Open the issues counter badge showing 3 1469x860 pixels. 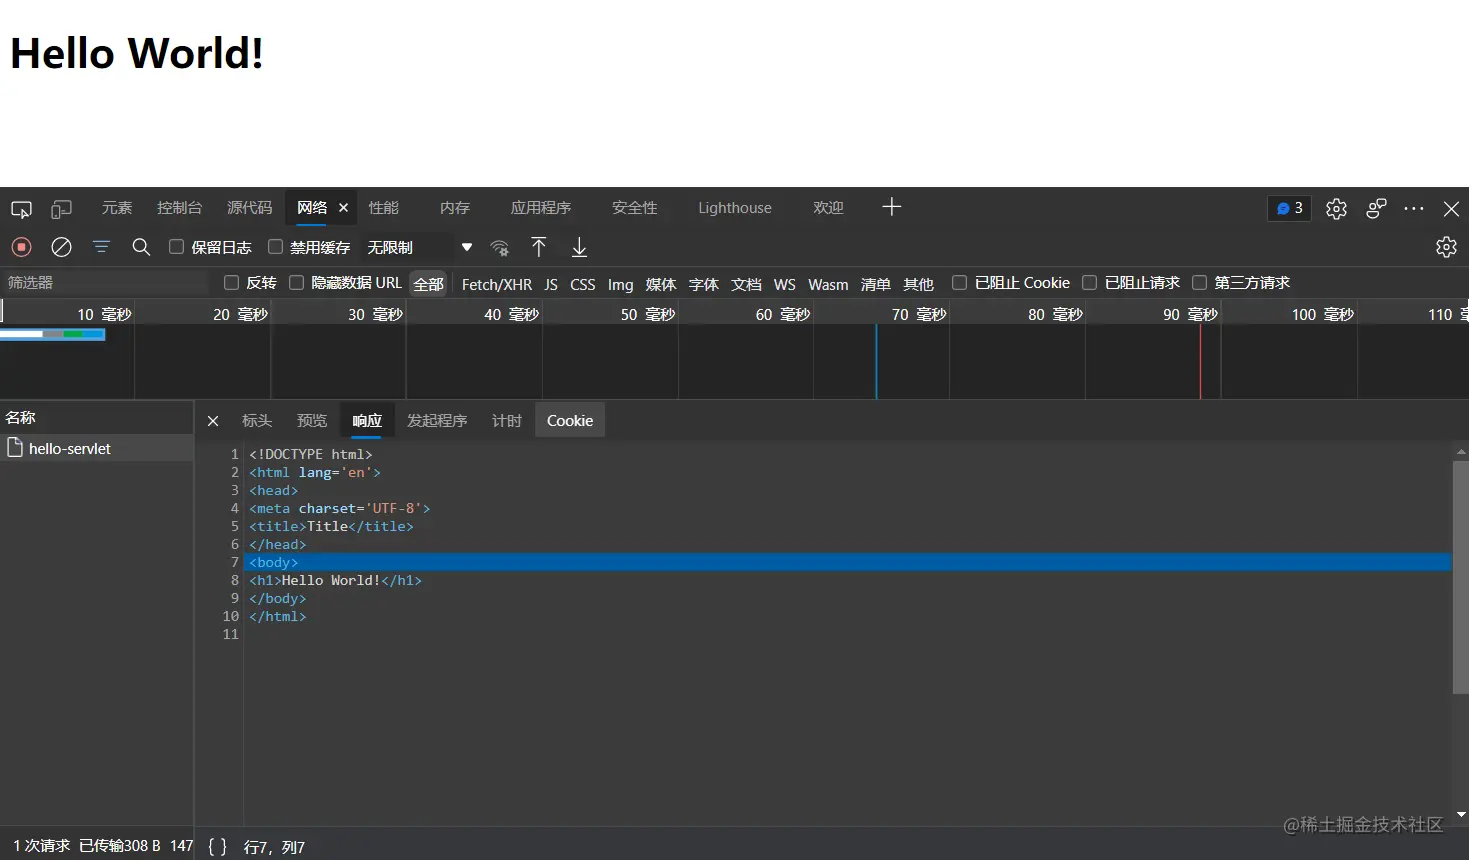click(1289, 208)
